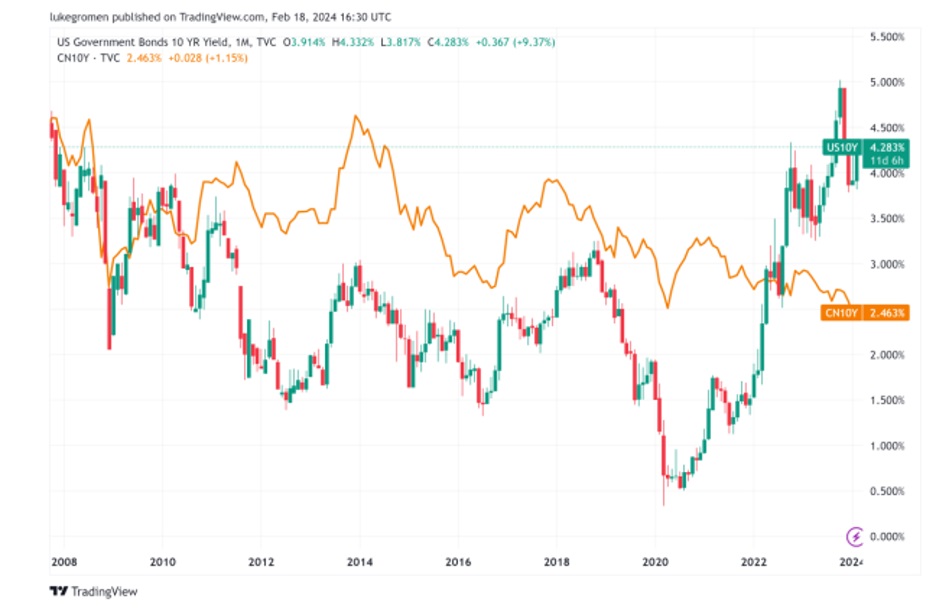936x616 pixels.
Task: Click the 2020 label on the time axis
Action: point(655,561)
